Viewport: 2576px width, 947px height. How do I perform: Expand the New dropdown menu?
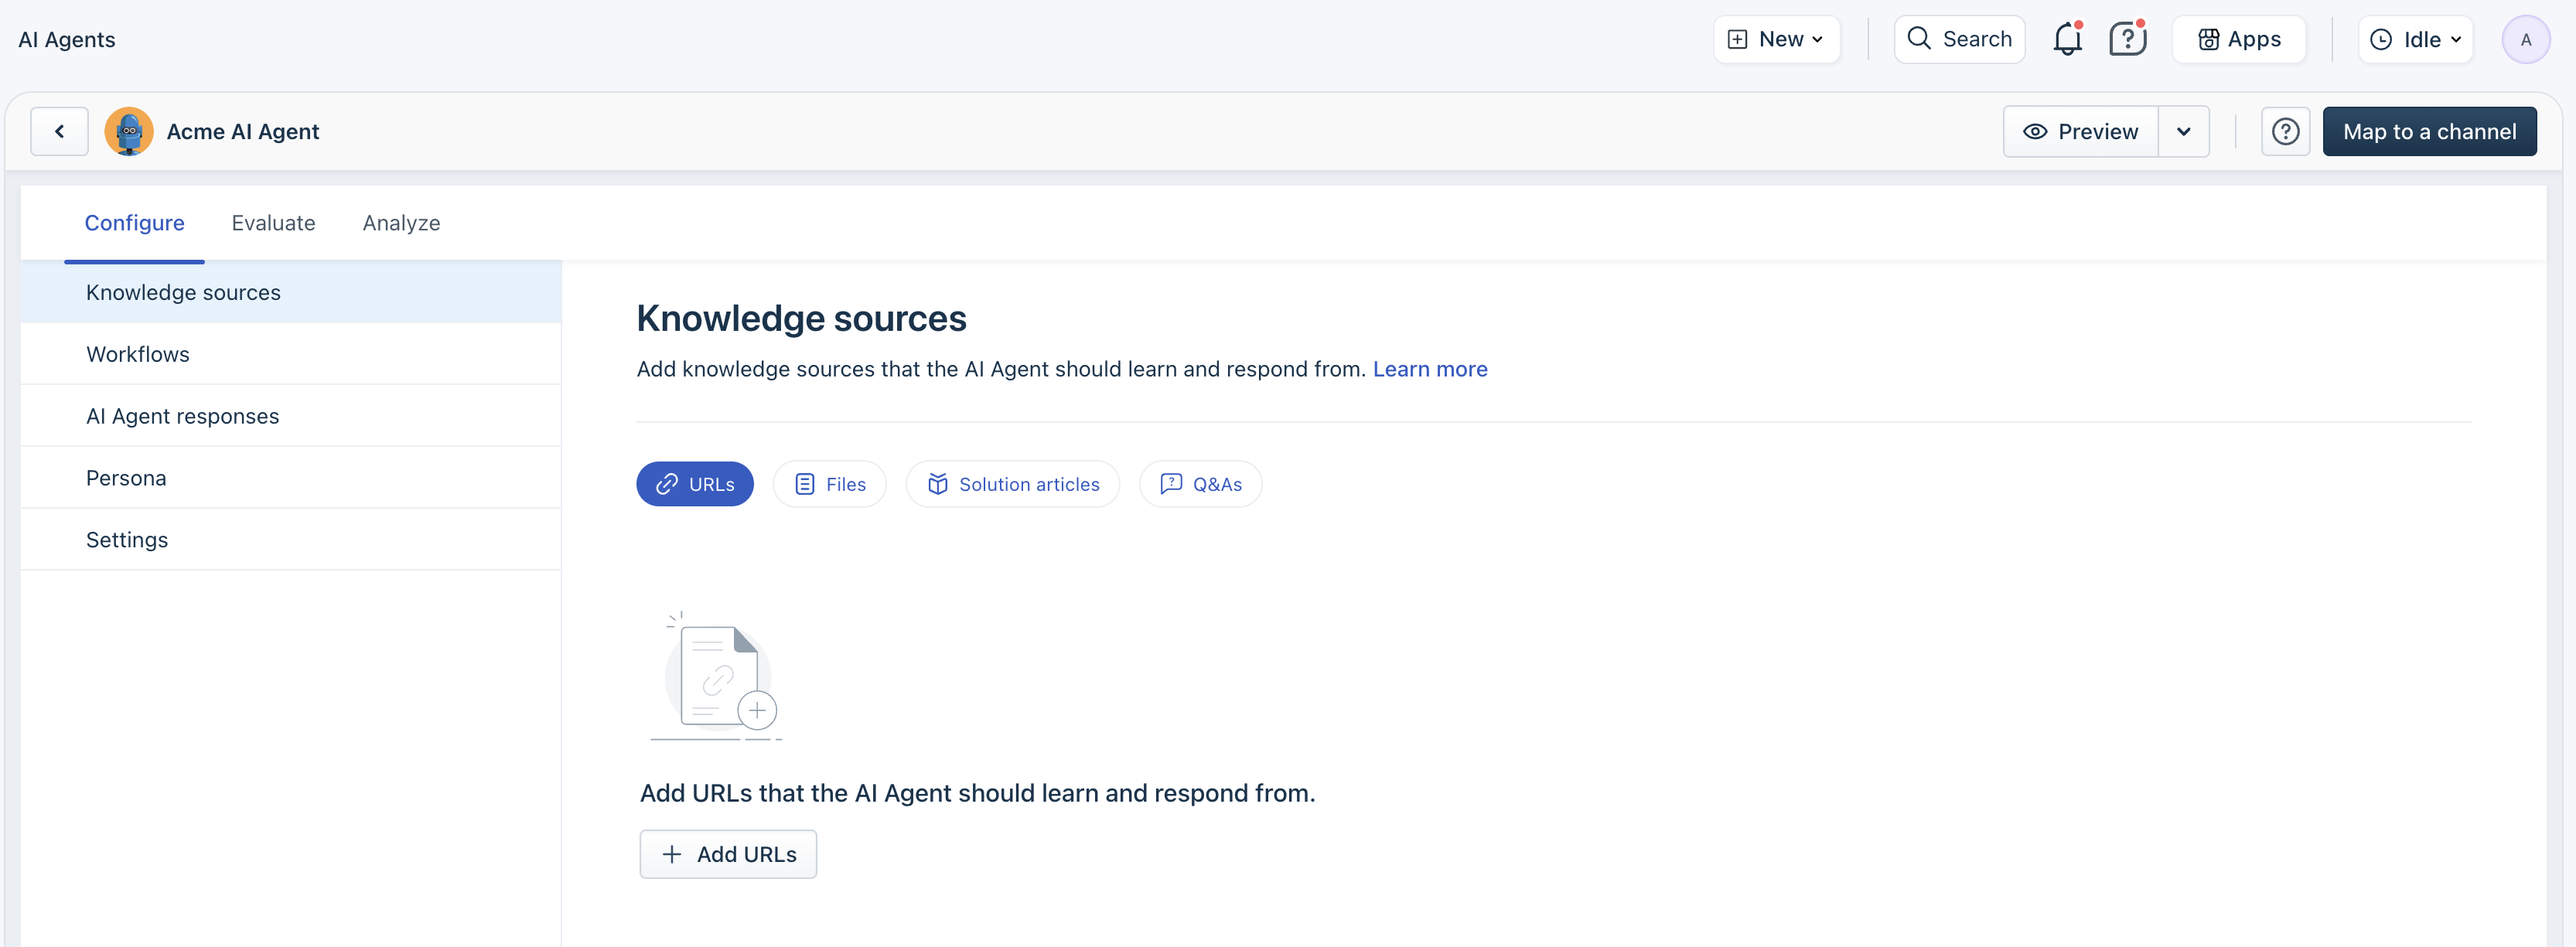point(1776,40)
